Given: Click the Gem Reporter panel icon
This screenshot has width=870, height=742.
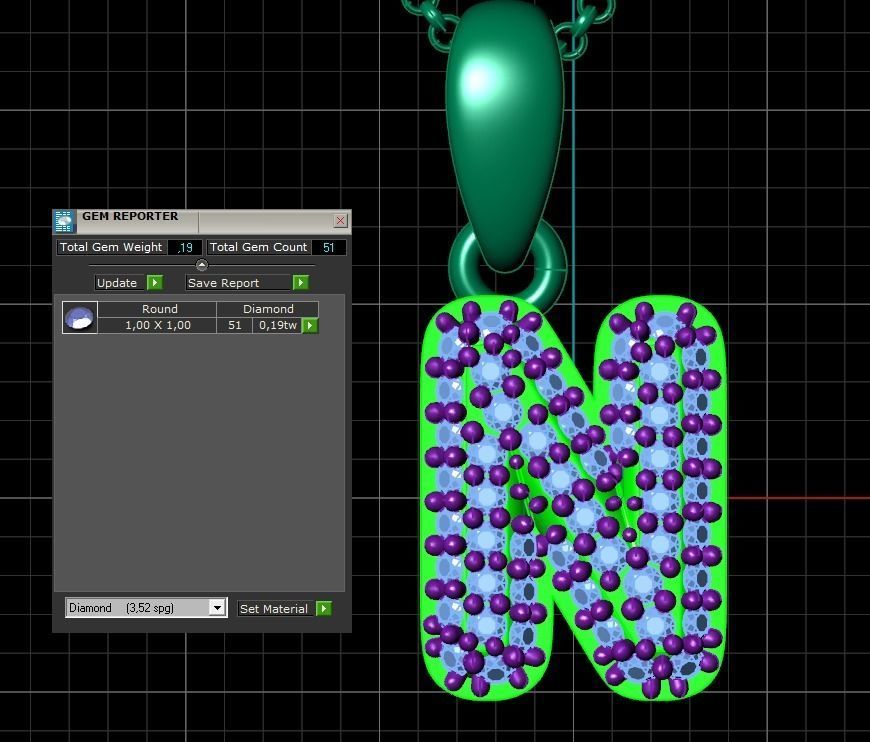Looking at the screenshot, I should click(x=64, y=221).
